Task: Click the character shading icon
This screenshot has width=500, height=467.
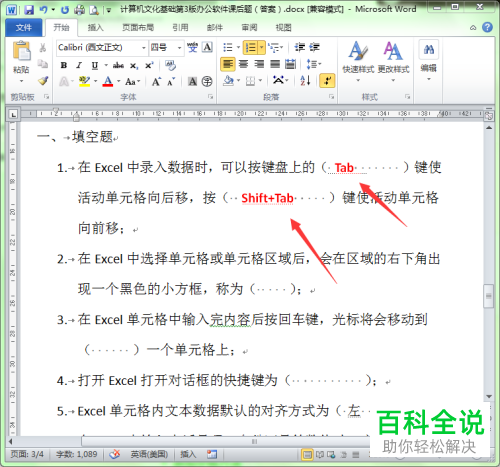Action: tap(192, 81)
